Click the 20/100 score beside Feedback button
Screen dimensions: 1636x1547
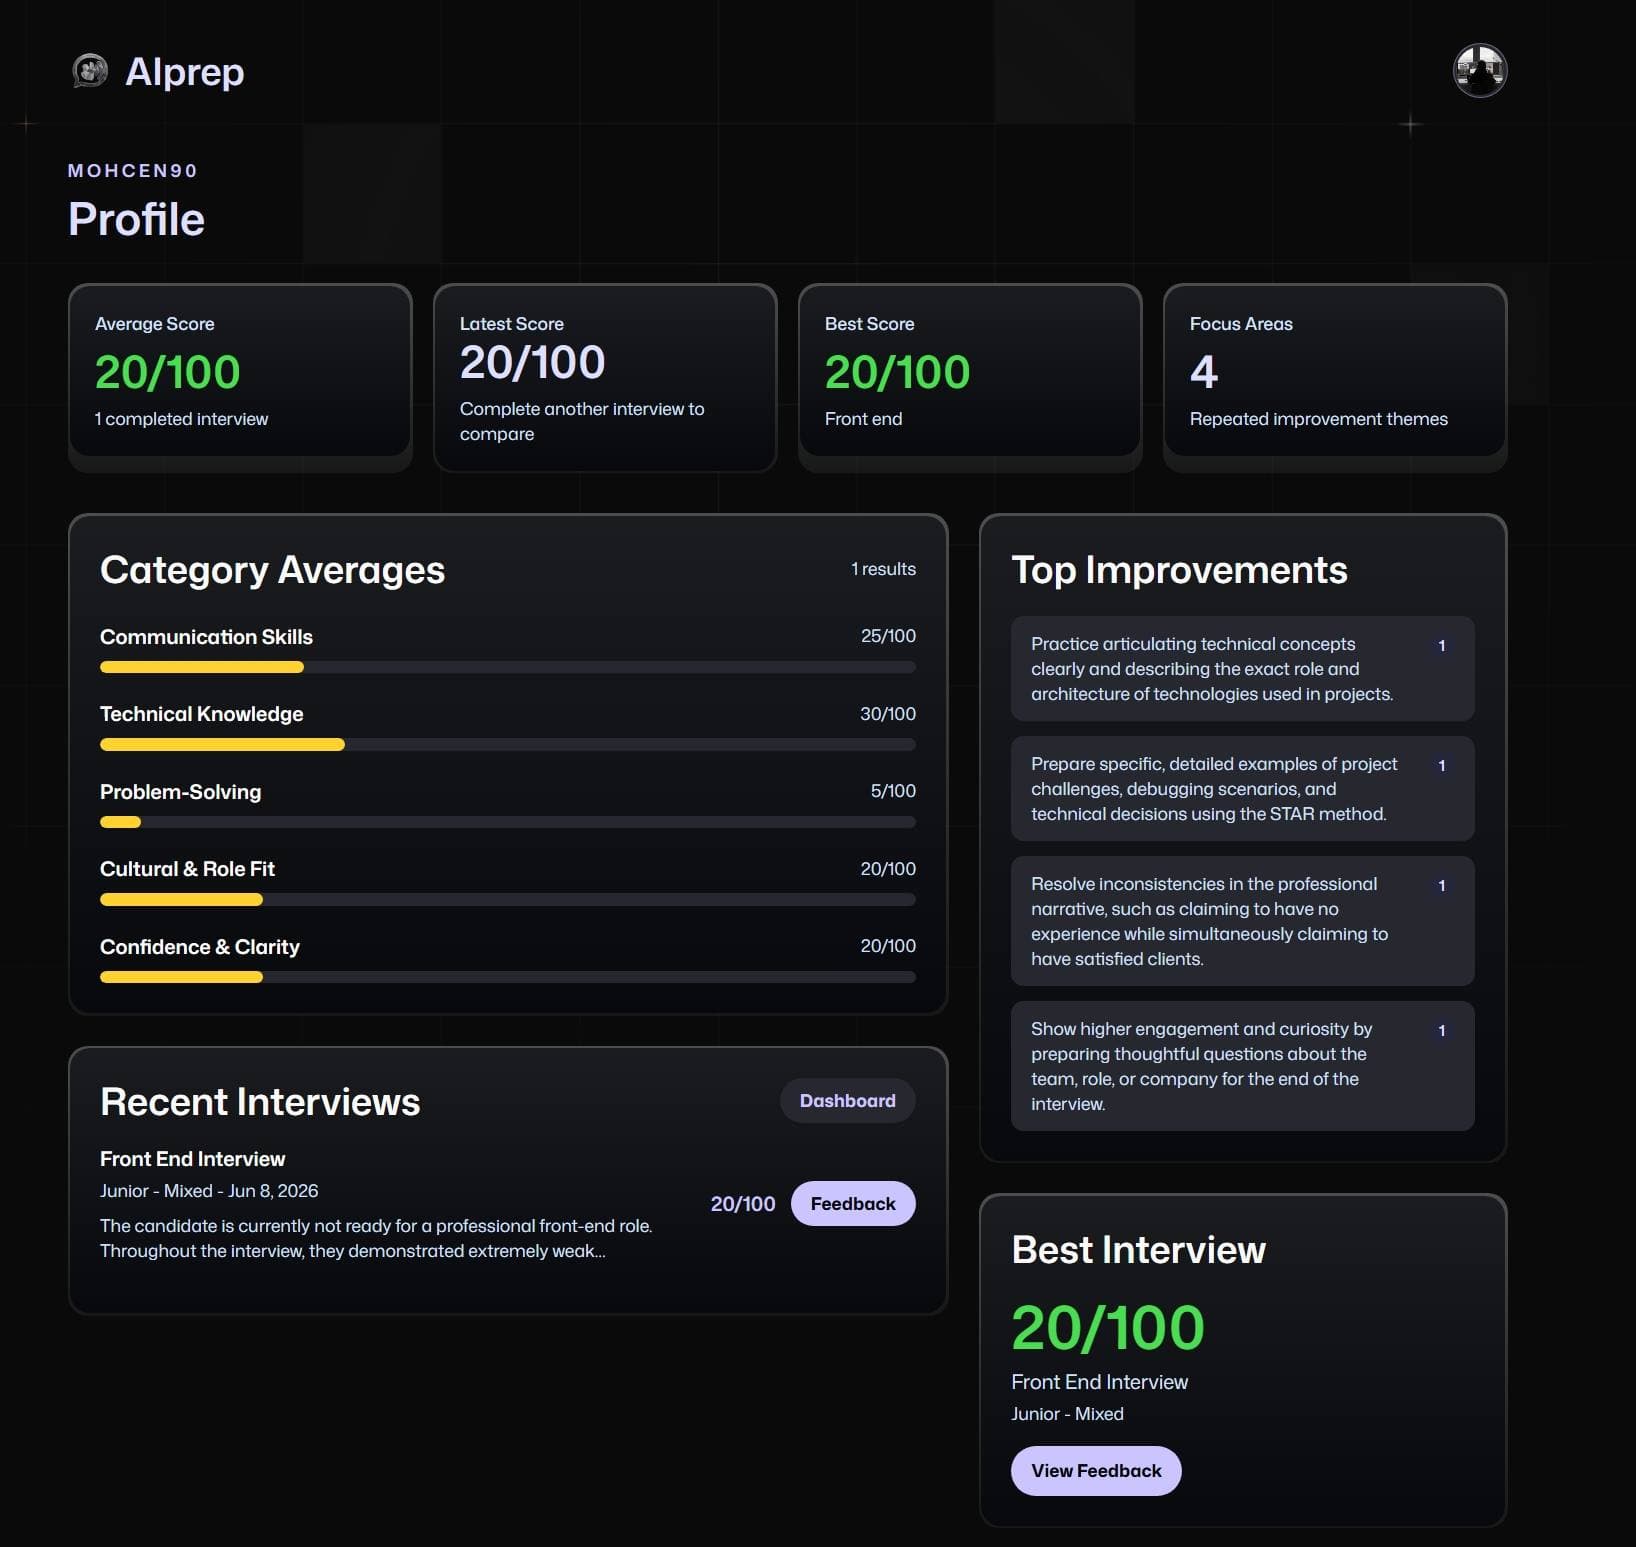pyautogui.click(x=743, y=1203)
